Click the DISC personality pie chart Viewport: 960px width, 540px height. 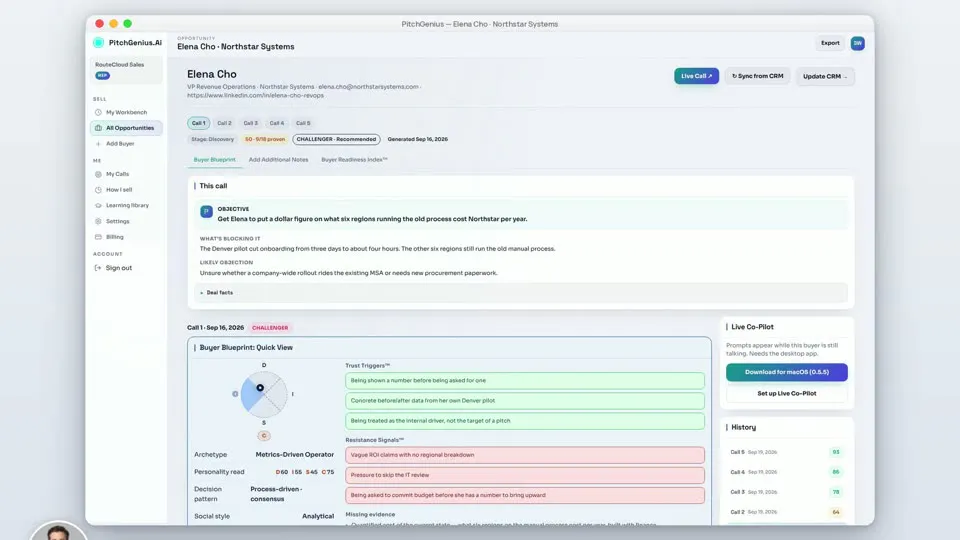click(x=264, y=394)
